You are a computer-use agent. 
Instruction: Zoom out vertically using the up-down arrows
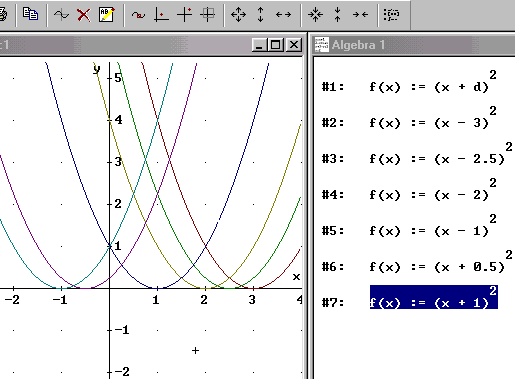tap(261, 15)
